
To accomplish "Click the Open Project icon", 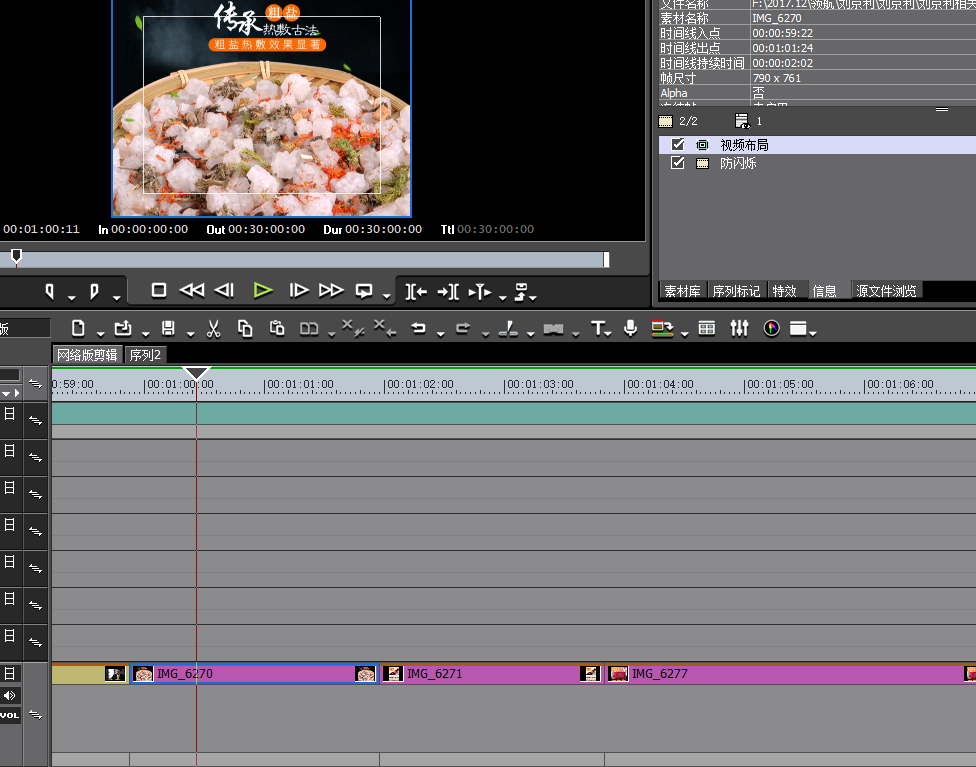I will pyautogui.click(x=123, y=328).
